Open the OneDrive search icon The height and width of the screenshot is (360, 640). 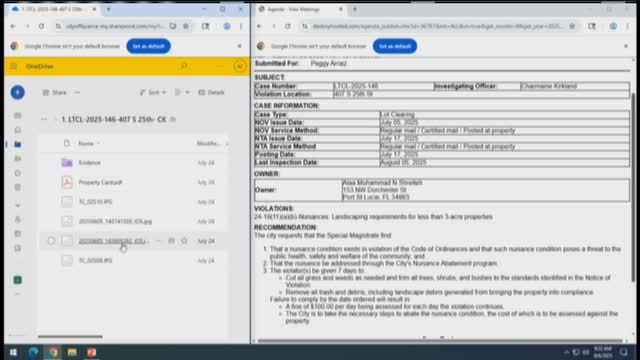(184, 66)
